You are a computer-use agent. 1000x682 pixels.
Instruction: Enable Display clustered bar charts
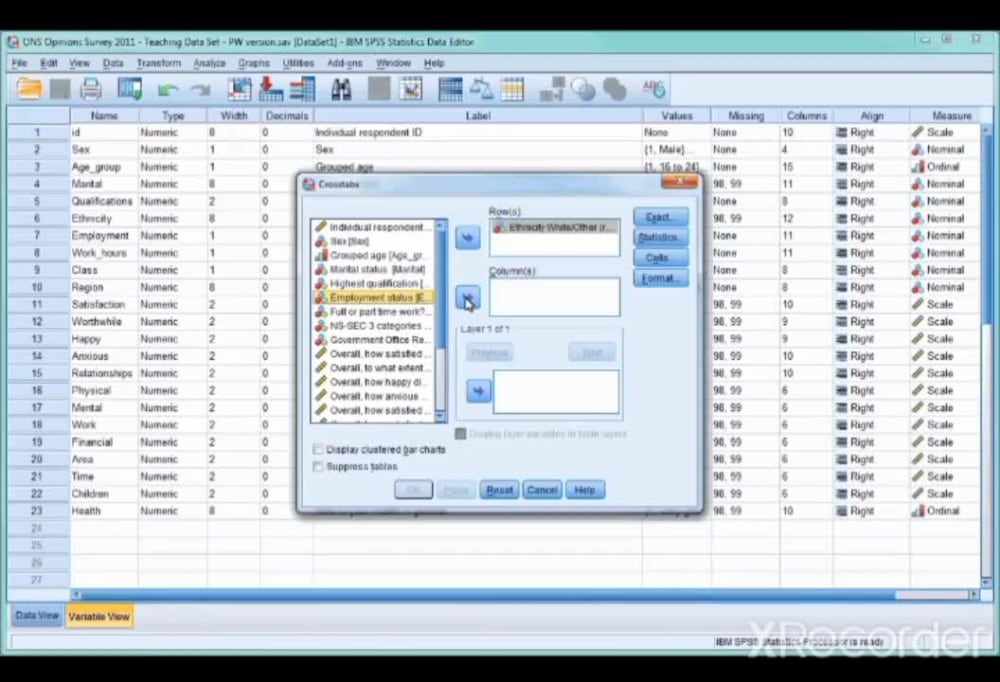(x=318, y=449)
